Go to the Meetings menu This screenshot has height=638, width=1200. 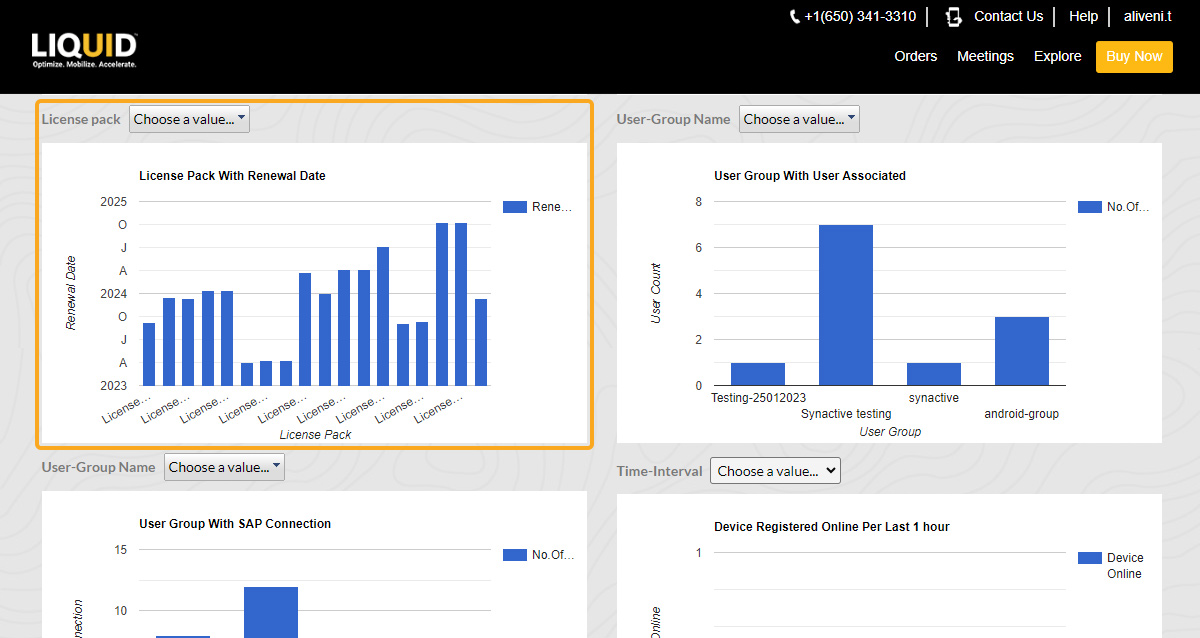(985, 56)
